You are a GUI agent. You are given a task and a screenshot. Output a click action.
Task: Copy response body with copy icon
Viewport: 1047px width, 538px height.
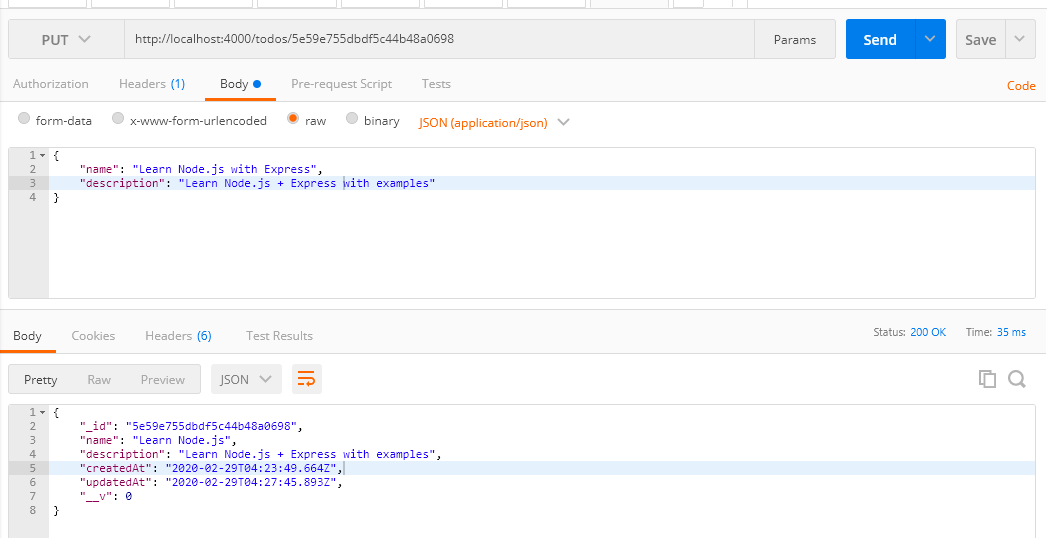pos(987,378)
